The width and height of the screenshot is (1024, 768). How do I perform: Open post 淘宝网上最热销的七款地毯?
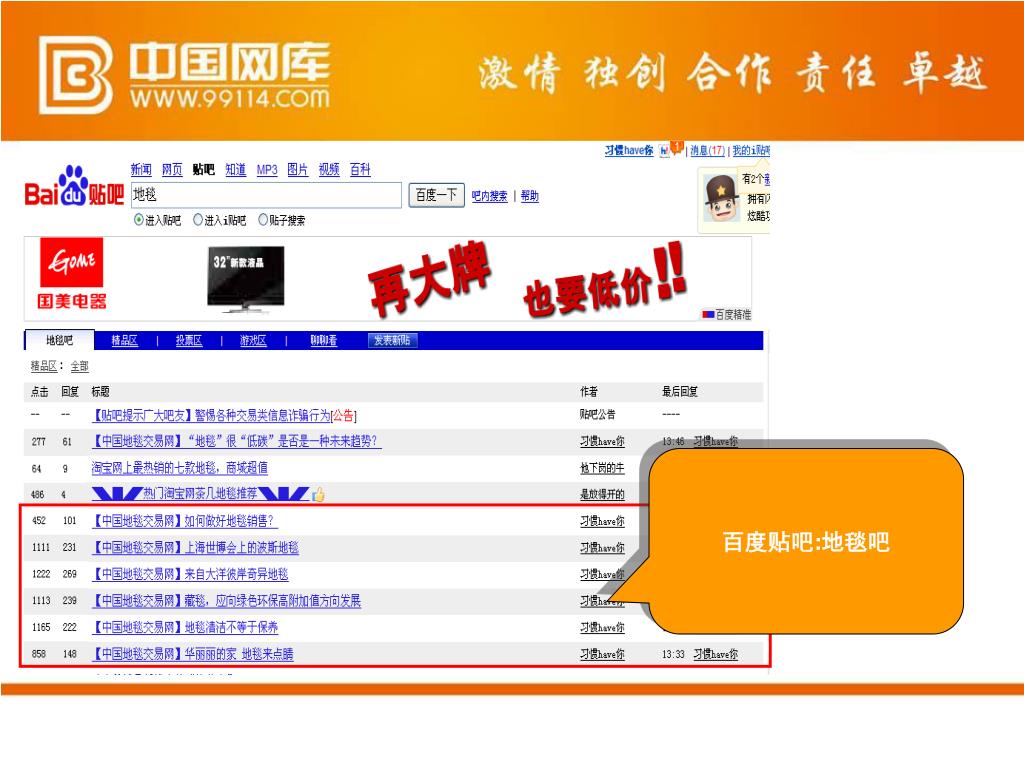(180, 468)
